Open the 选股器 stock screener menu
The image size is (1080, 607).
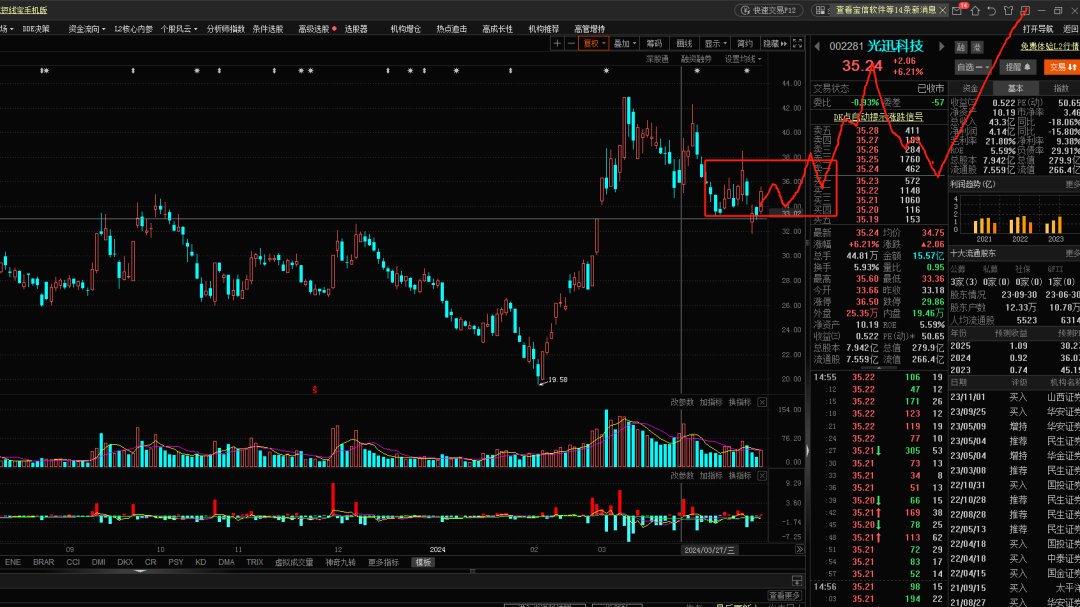coord(355,29)
